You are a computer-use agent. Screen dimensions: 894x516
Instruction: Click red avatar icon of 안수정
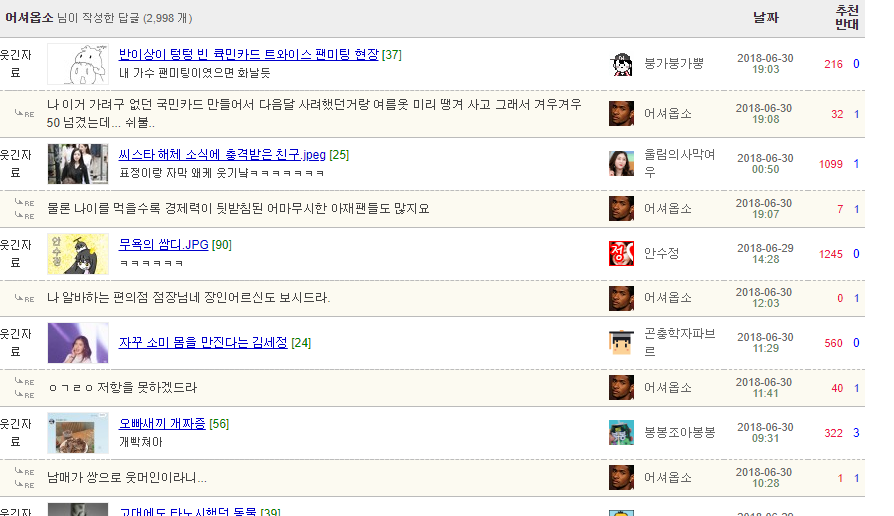pos(621,254)
